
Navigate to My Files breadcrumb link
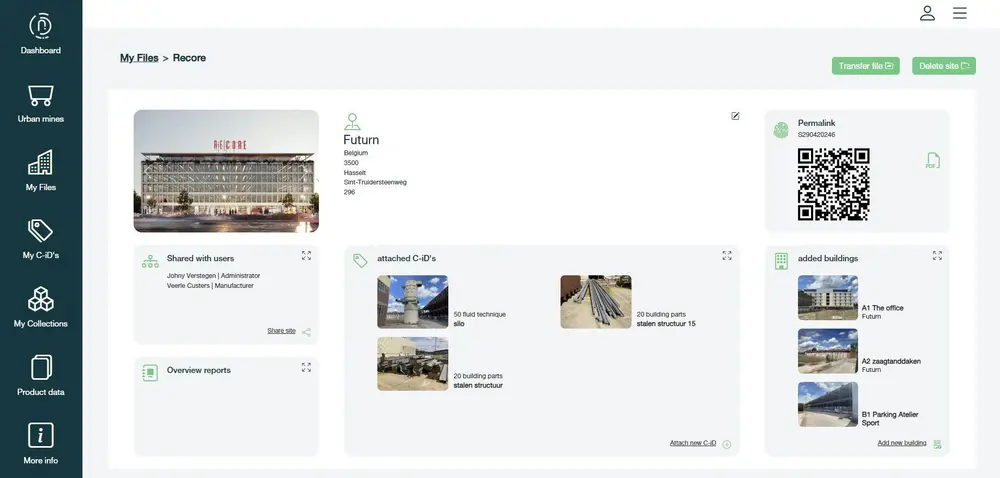[x=139, y=58]
